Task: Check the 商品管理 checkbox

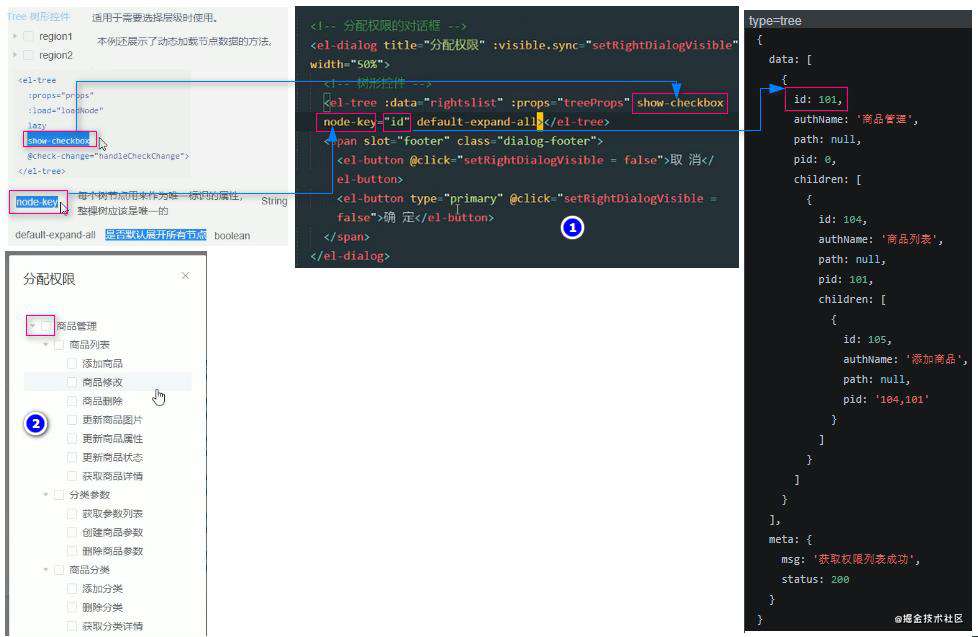Action: tap(46, 326)
